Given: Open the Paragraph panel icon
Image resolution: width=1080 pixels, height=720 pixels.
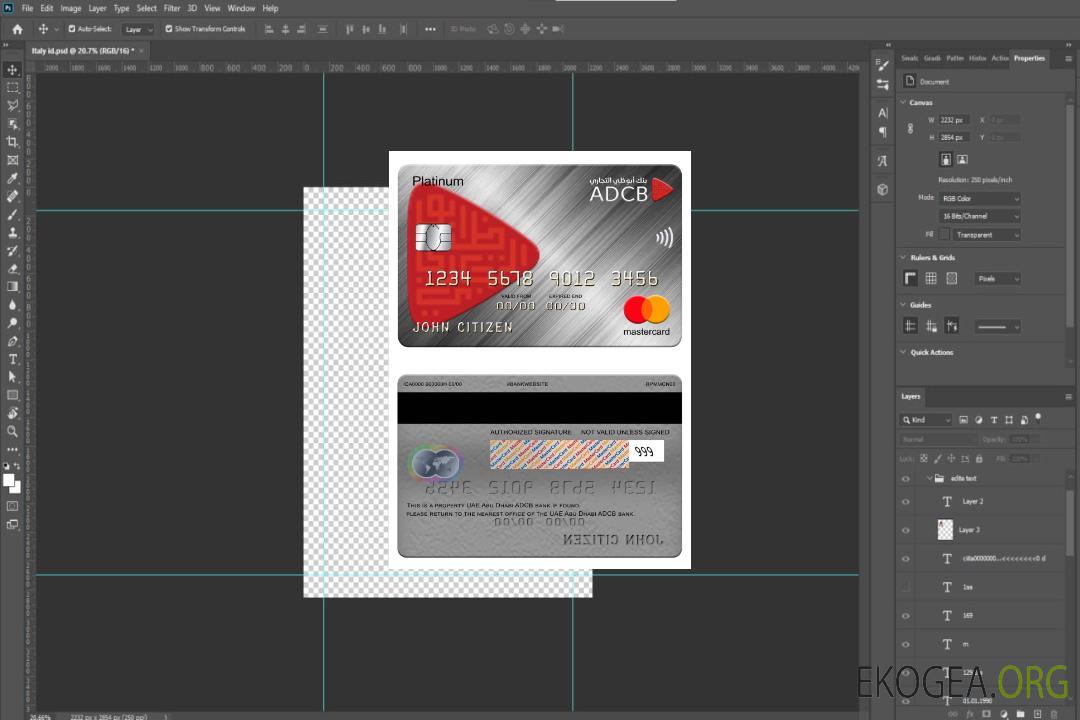Looking at the screenshot, I should coord(883,132).
